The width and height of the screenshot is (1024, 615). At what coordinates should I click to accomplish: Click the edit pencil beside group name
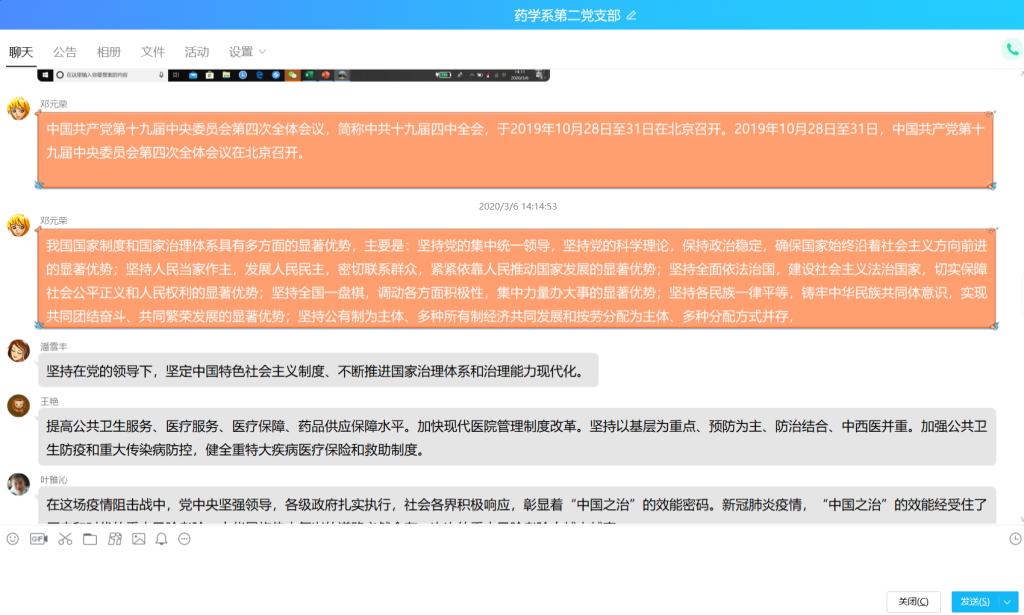pyautogui.click(x=631, y=15)
